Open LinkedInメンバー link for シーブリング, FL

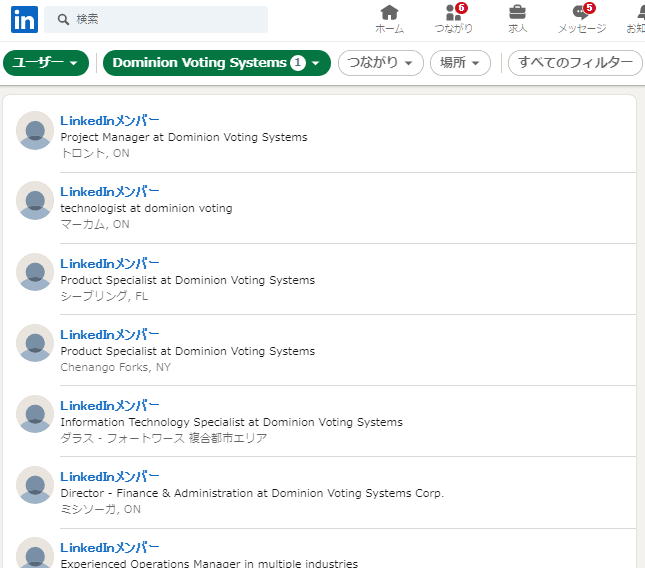[109, 264]
